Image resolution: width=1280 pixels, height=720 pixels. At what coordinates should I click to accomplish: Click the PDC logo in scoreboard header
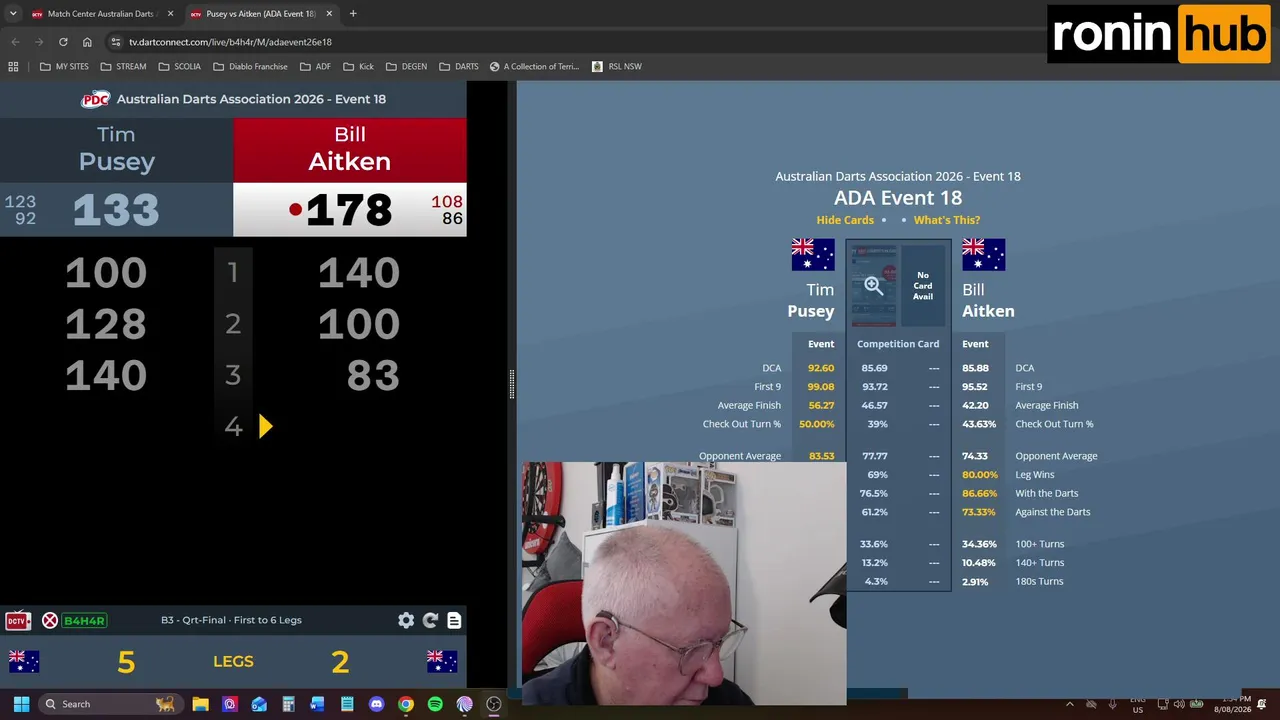click(x=96, y=99)
